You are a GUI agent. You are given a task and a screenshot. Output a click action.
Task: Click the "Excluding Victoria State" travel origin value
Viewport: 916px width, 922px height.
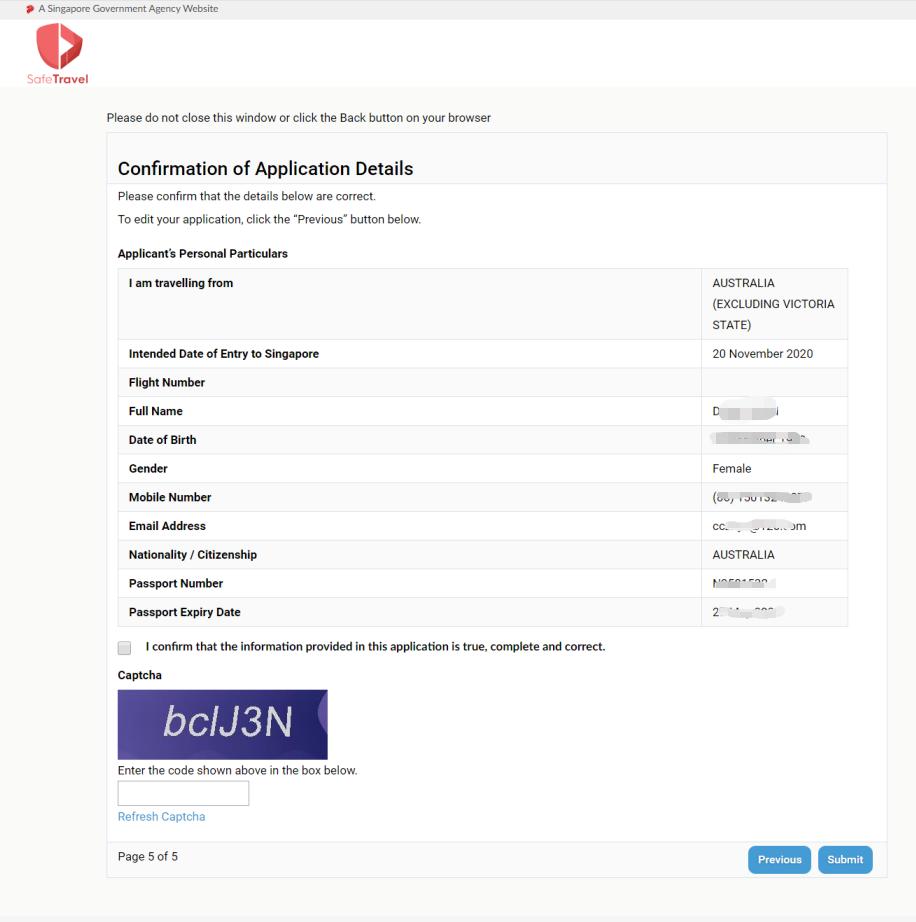pyautogui.click(x=774, y=304)
